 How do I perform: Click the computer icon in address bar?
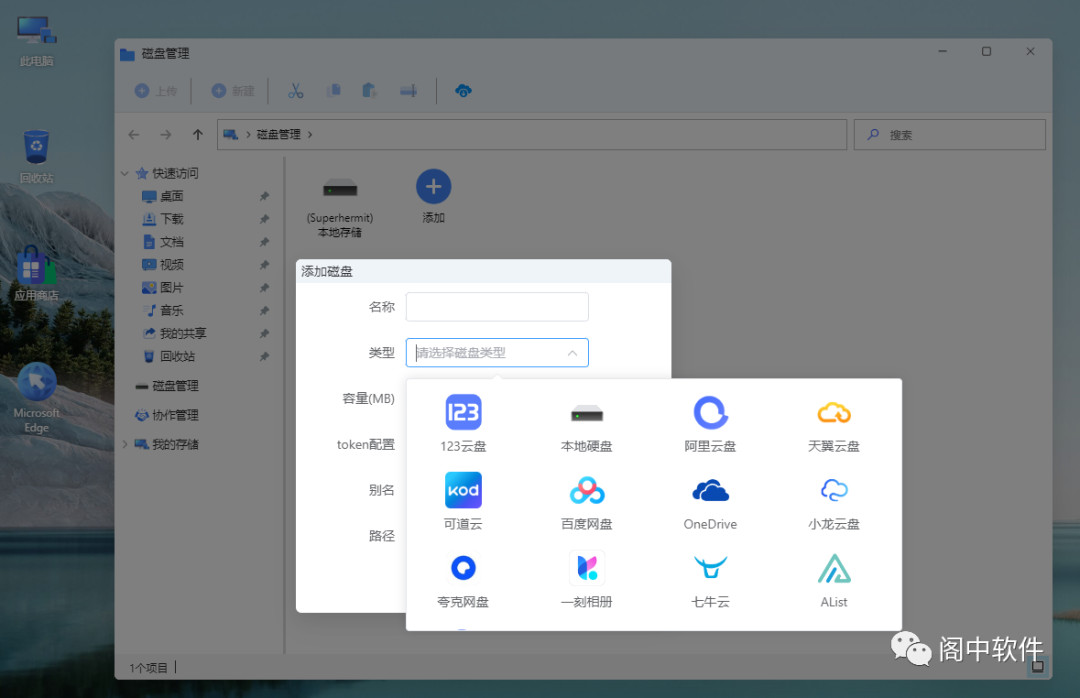click(230, 134)
